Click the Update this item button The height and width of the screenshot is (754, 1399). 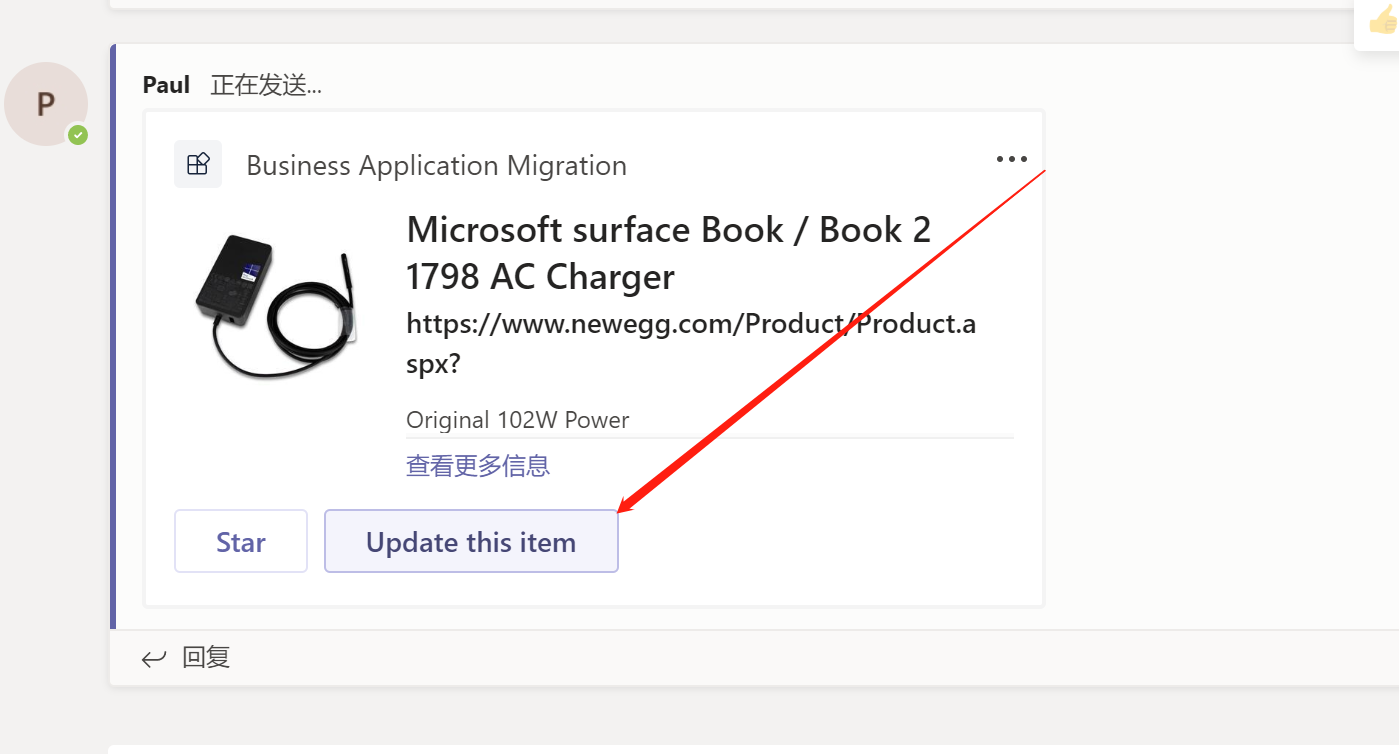click(471, 541)
